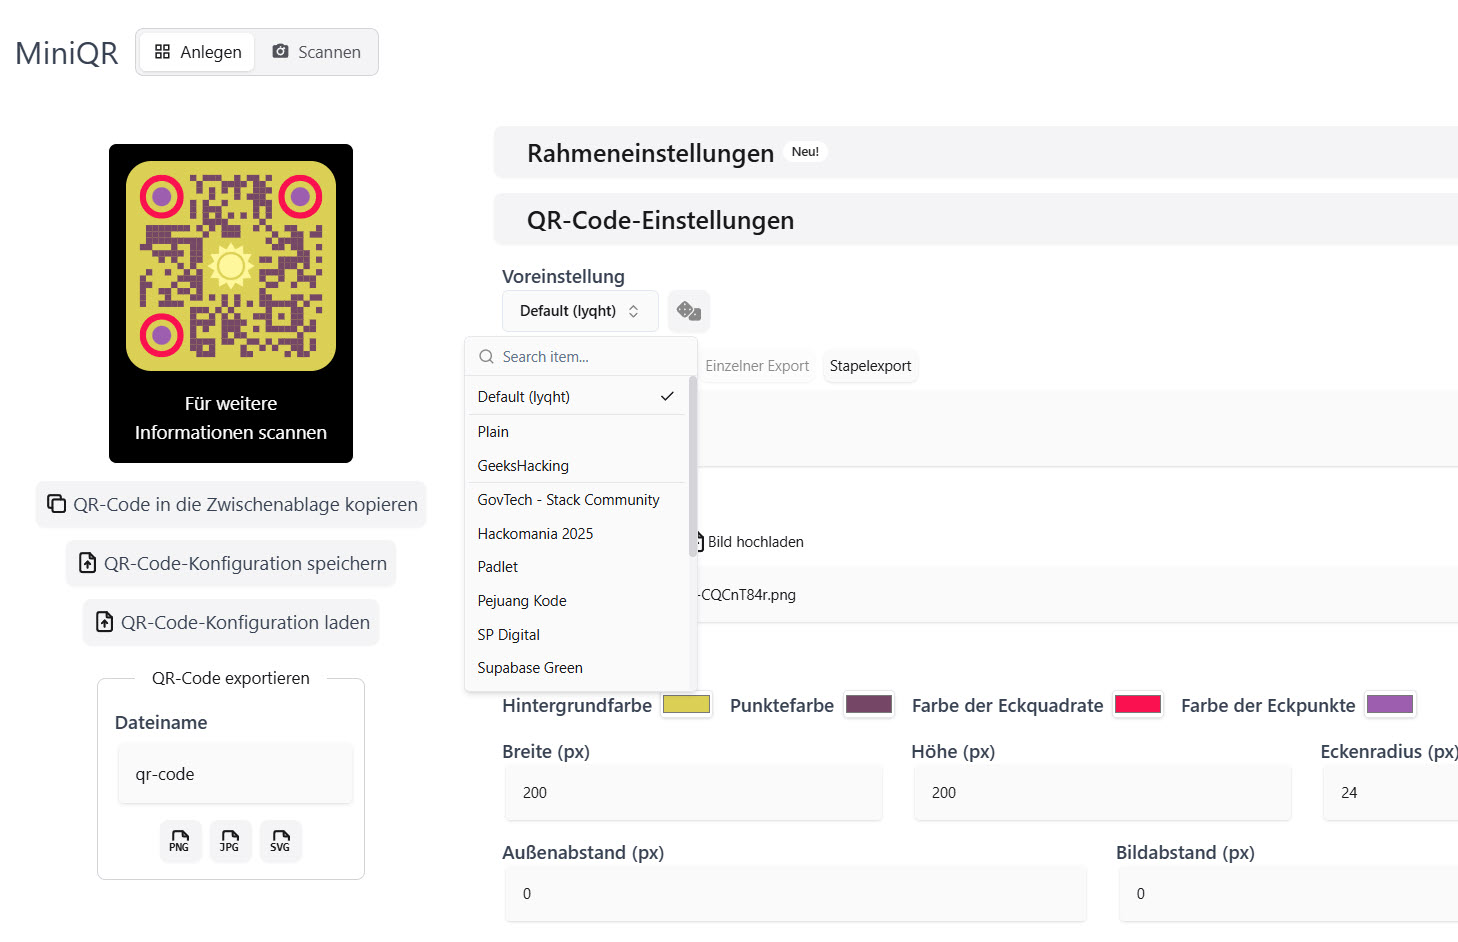Viewport: 1458px width, 942px height.
Task: Select the Stapelexport tab
Action: pyautogui.click(x=870, y=366)
